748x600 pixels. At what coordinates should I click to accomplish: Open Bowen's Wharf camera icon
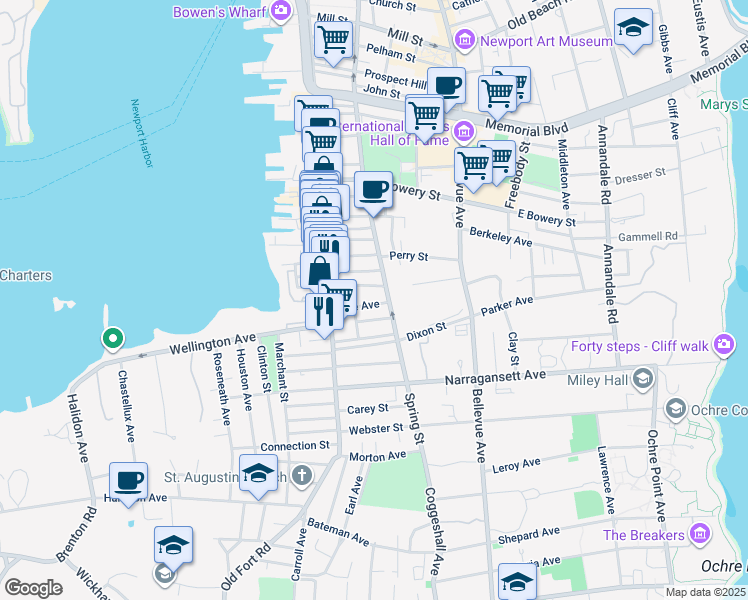(x=281, y=10)
